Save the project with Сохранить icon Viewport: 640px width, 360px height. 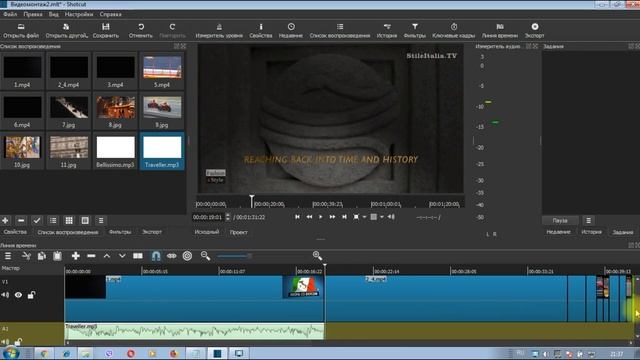(106, 31)
